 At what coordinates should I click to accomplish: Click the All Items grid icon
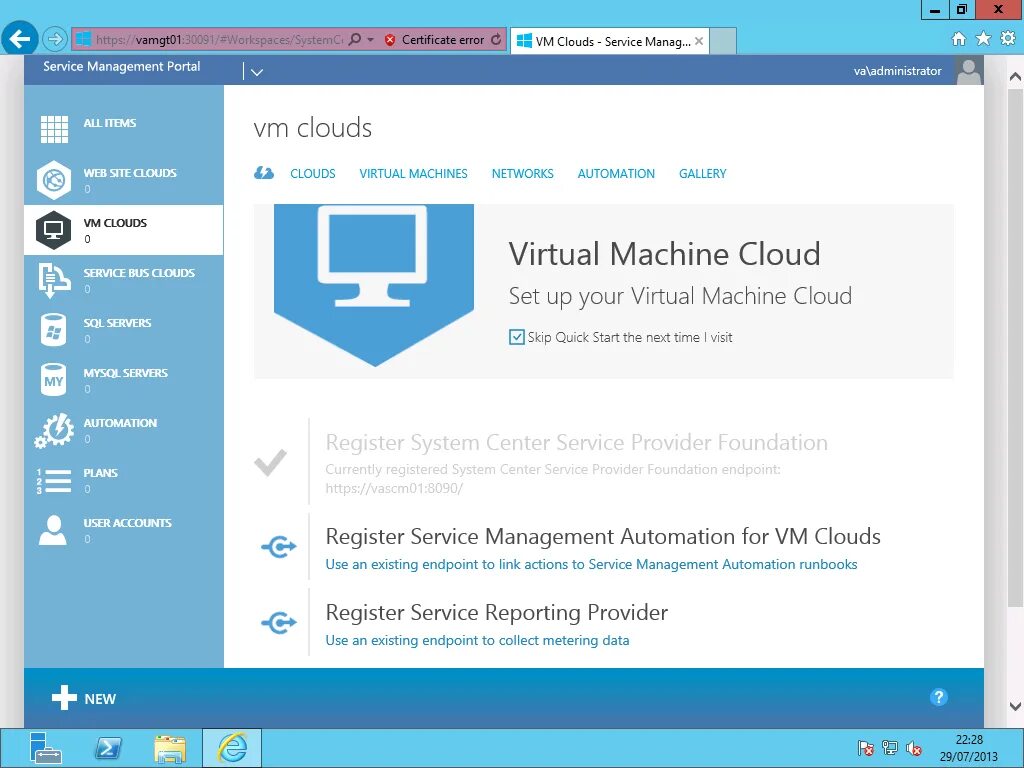click(54, 129)
